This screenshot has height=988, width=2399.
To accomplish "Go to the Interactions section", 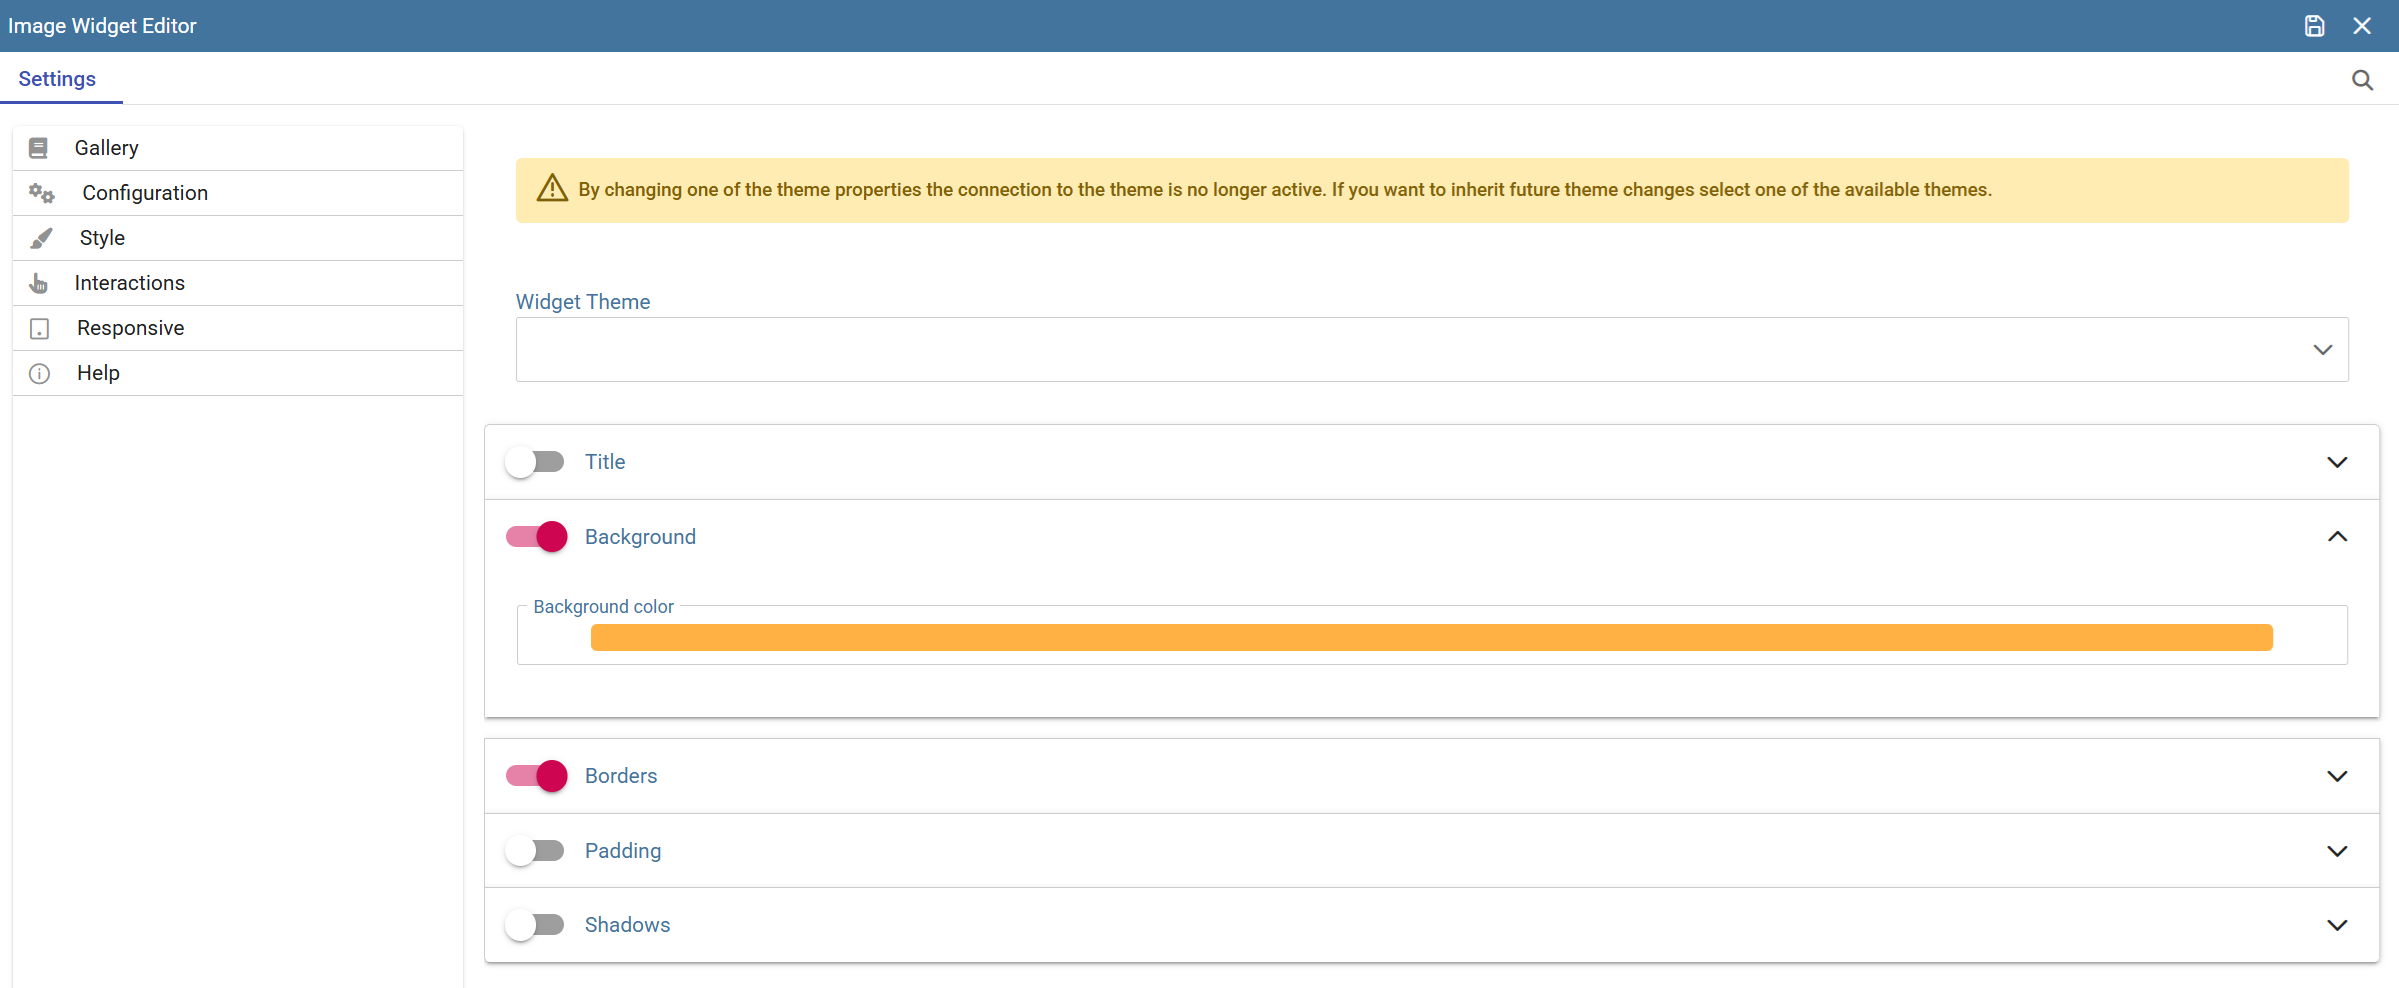I will [x=238, y=283].
